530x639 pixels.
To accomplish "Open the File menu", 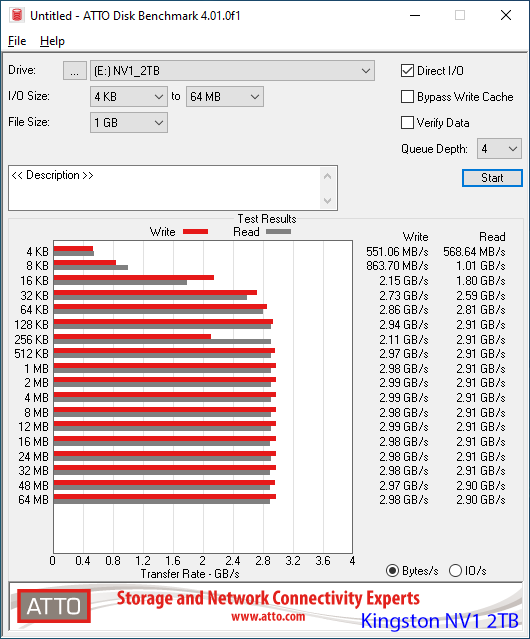I will click(17, 41).
